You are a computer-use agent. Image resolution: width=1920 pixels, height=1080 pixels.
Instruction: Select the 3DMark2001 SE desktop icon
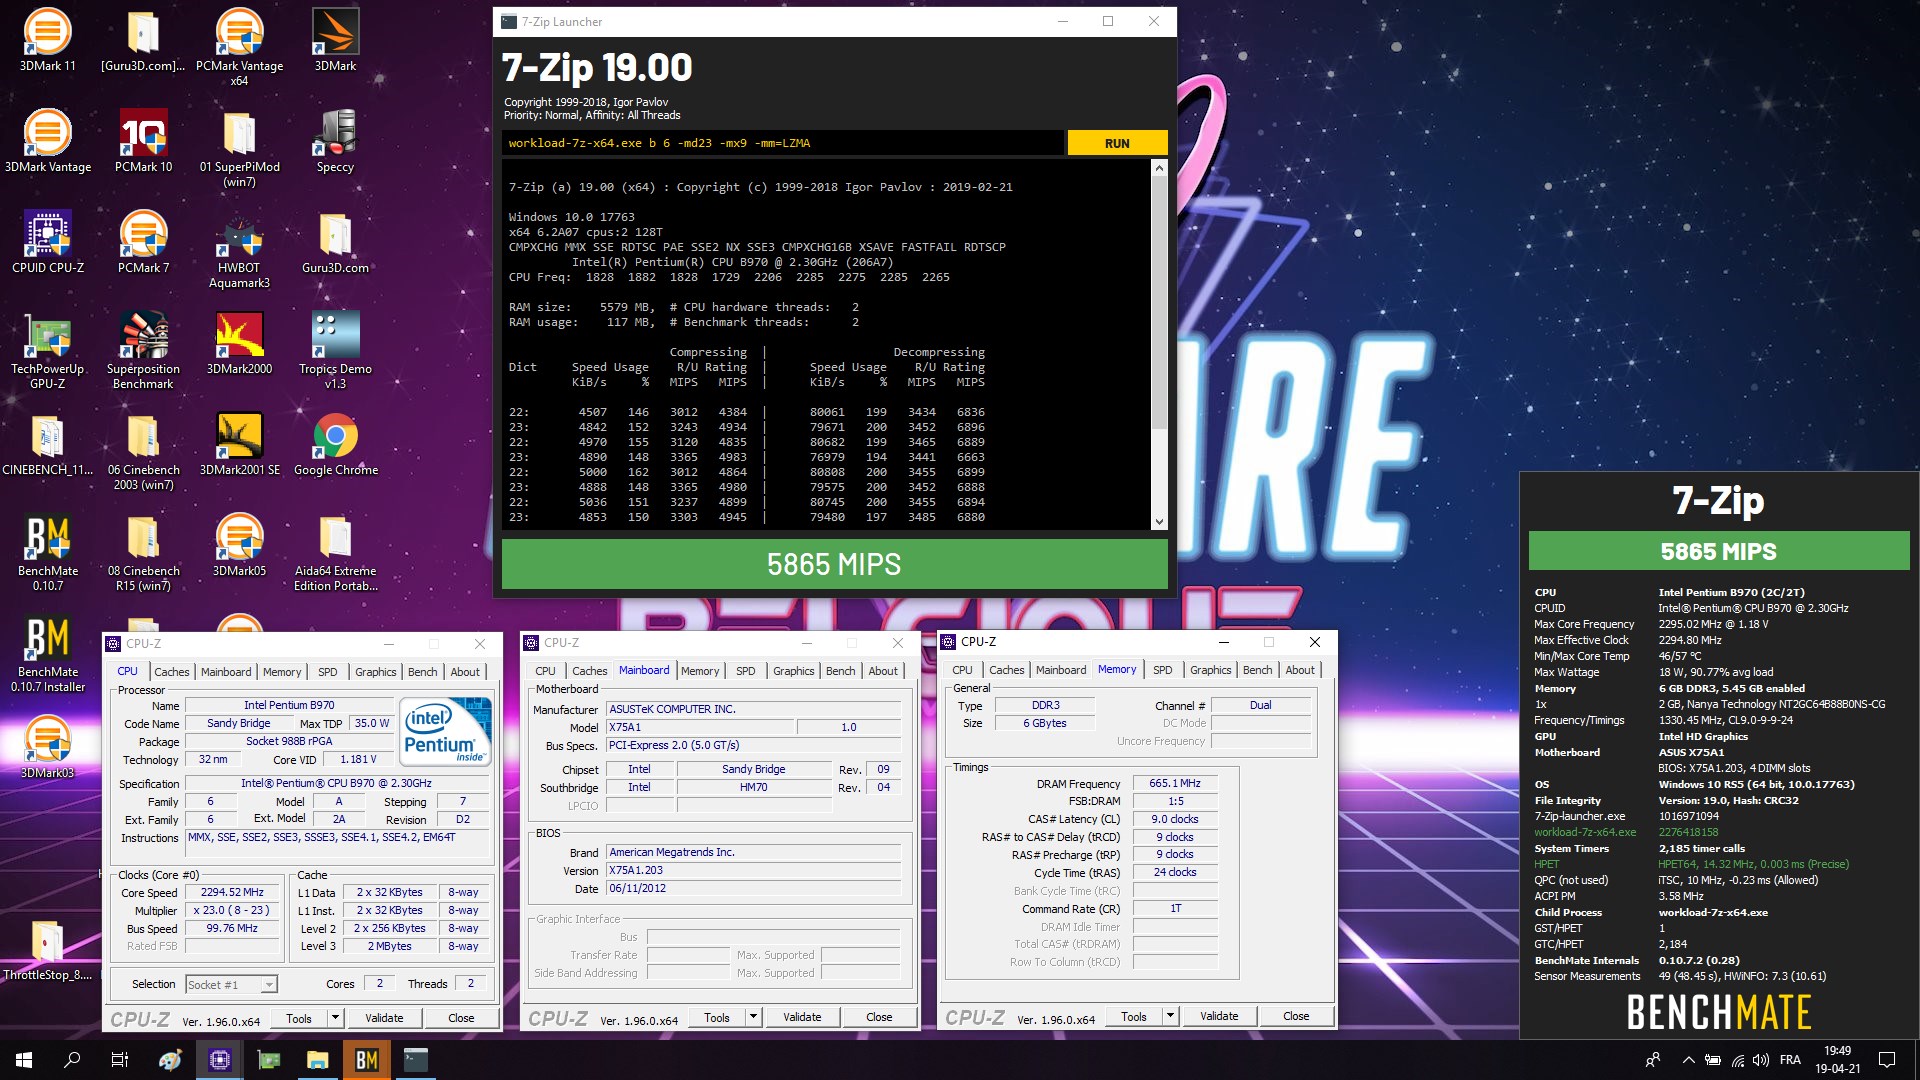[x=239, y=444]
